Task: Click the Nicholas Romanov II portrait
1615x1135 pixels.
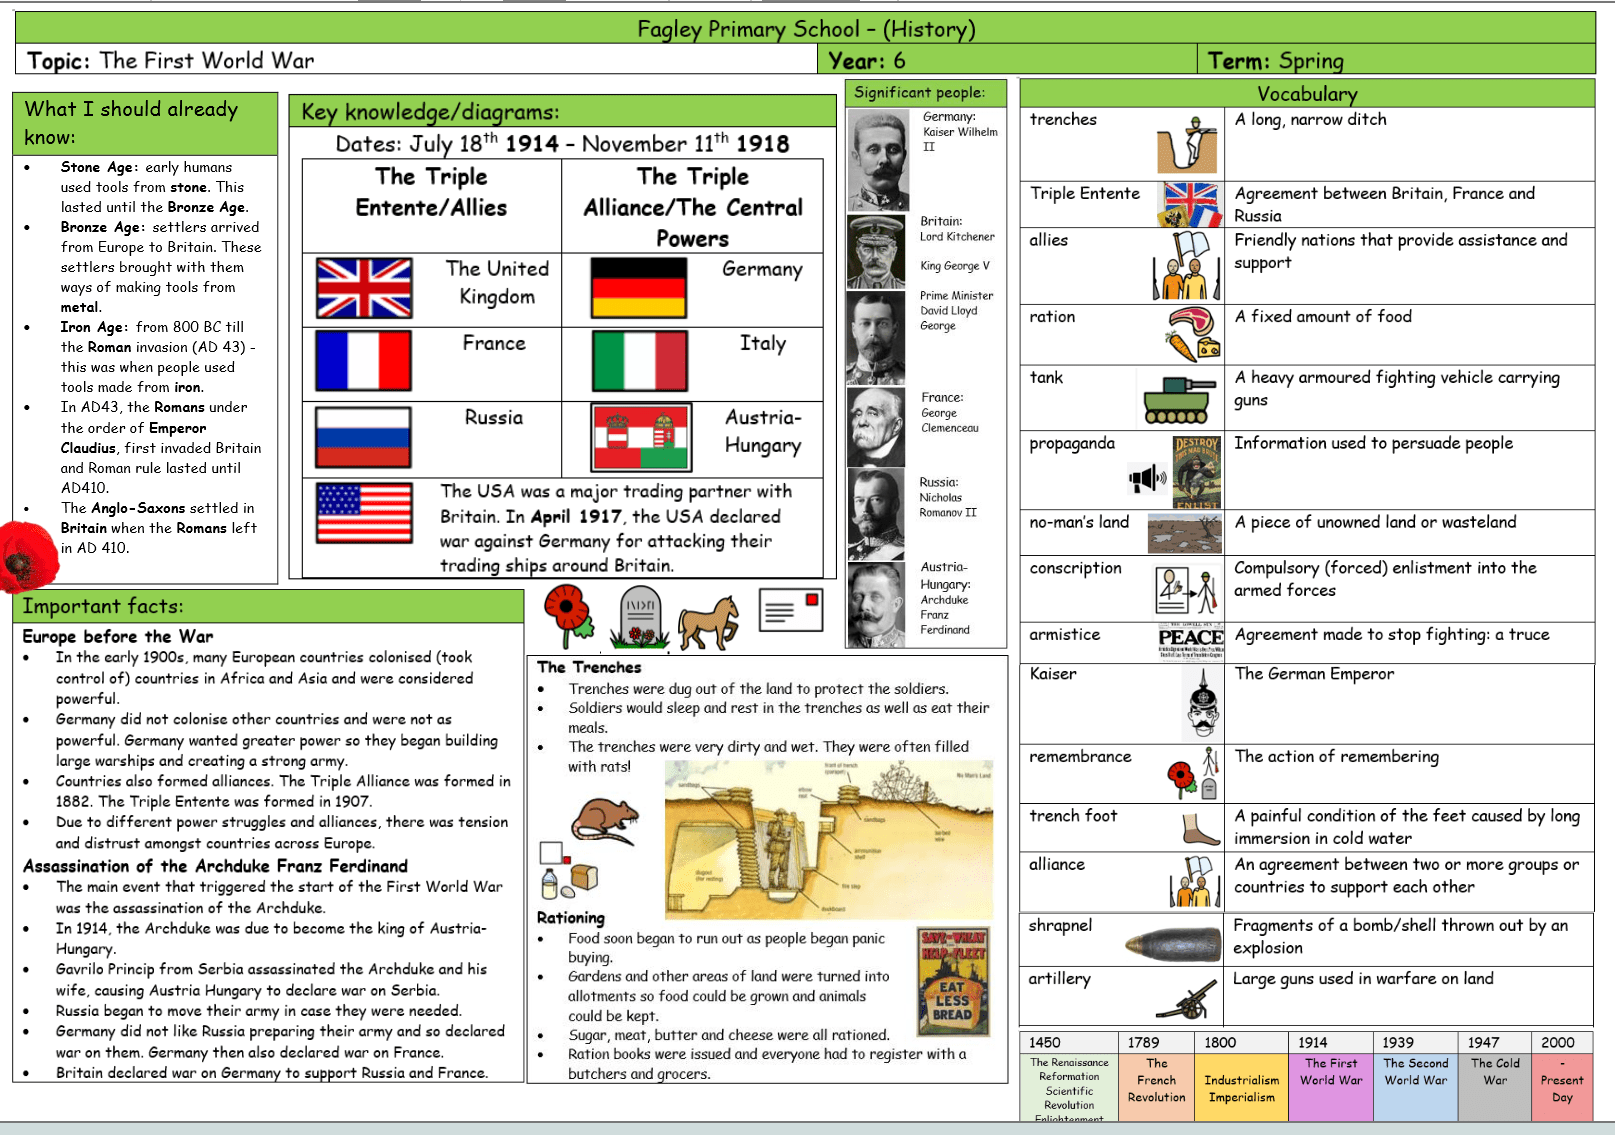Action: click(x=876, y=514)
